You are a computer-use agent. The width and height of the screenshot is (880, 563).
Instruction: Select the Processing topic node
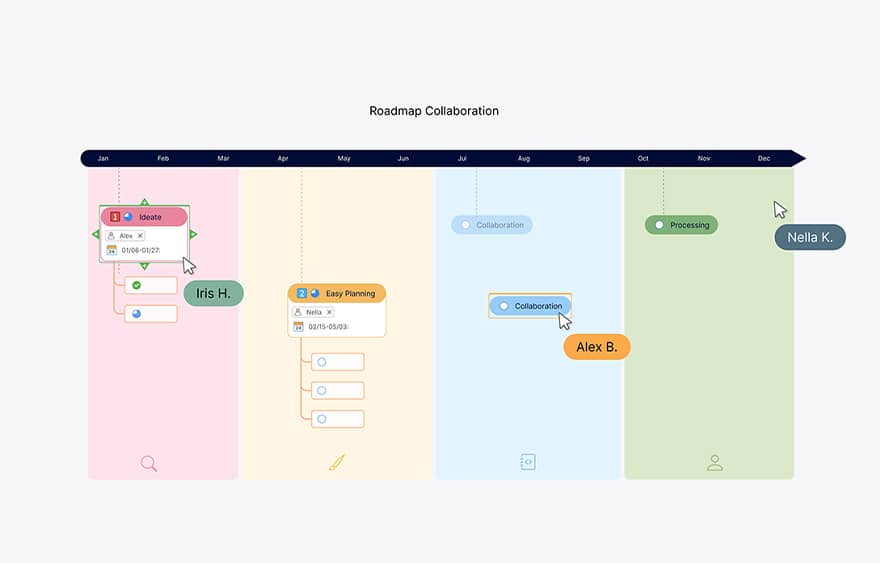tap(681, 225)
